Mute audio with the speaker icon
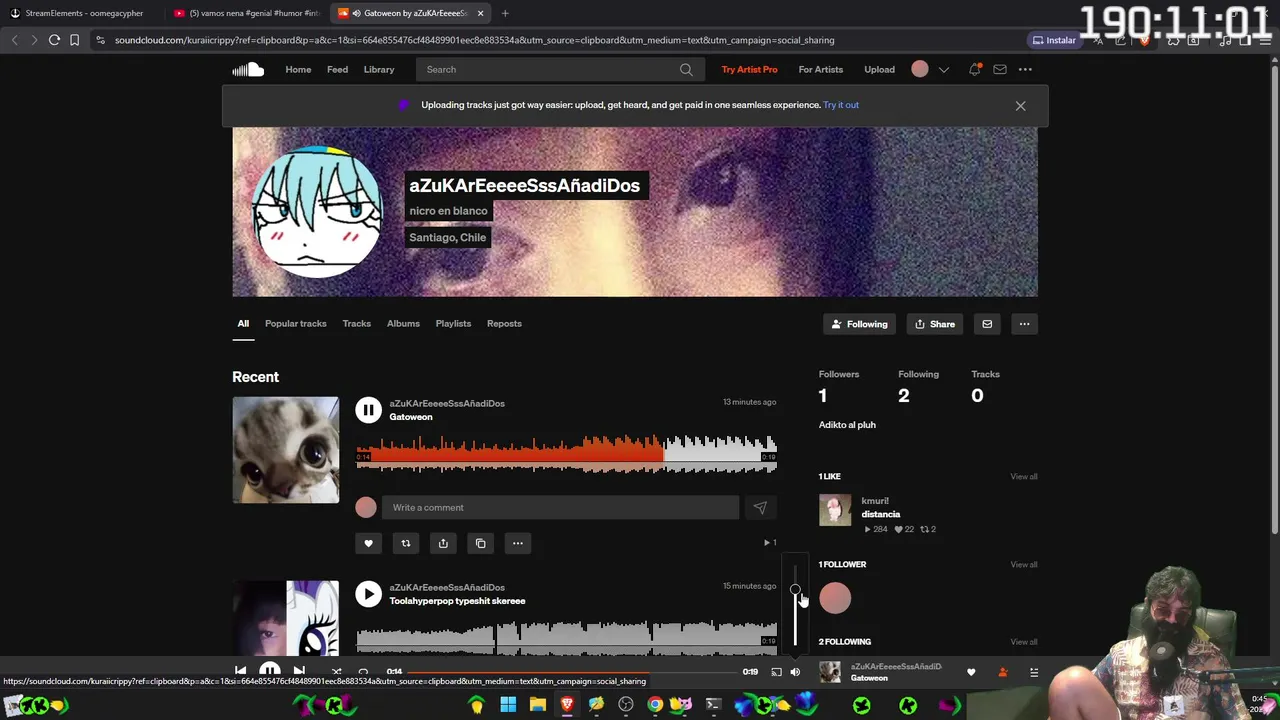 click(795, 672)
